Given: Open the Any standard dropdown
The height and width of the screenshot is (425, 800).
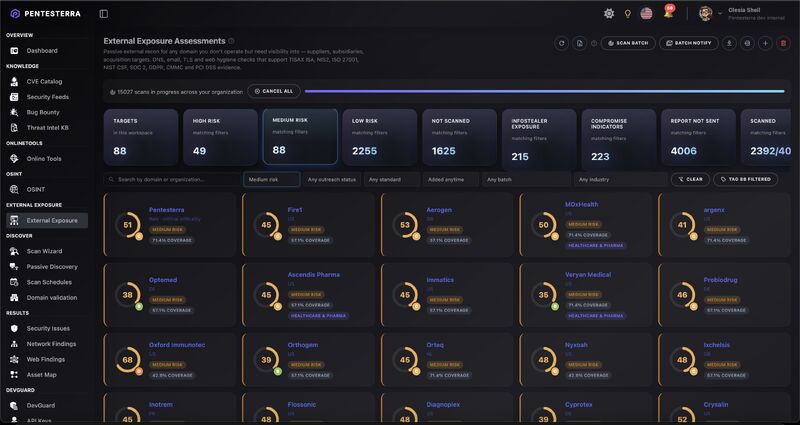Looking at the screenshot, I should point(392,180).
